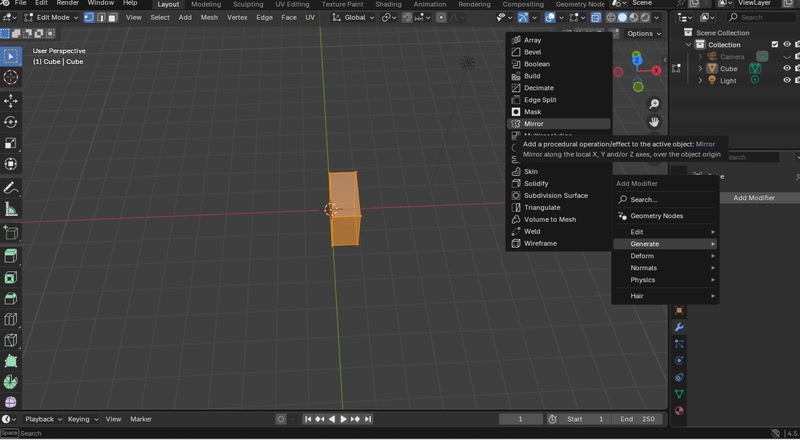Click the zoom magnifier viewport gizmo

point(654,104)
